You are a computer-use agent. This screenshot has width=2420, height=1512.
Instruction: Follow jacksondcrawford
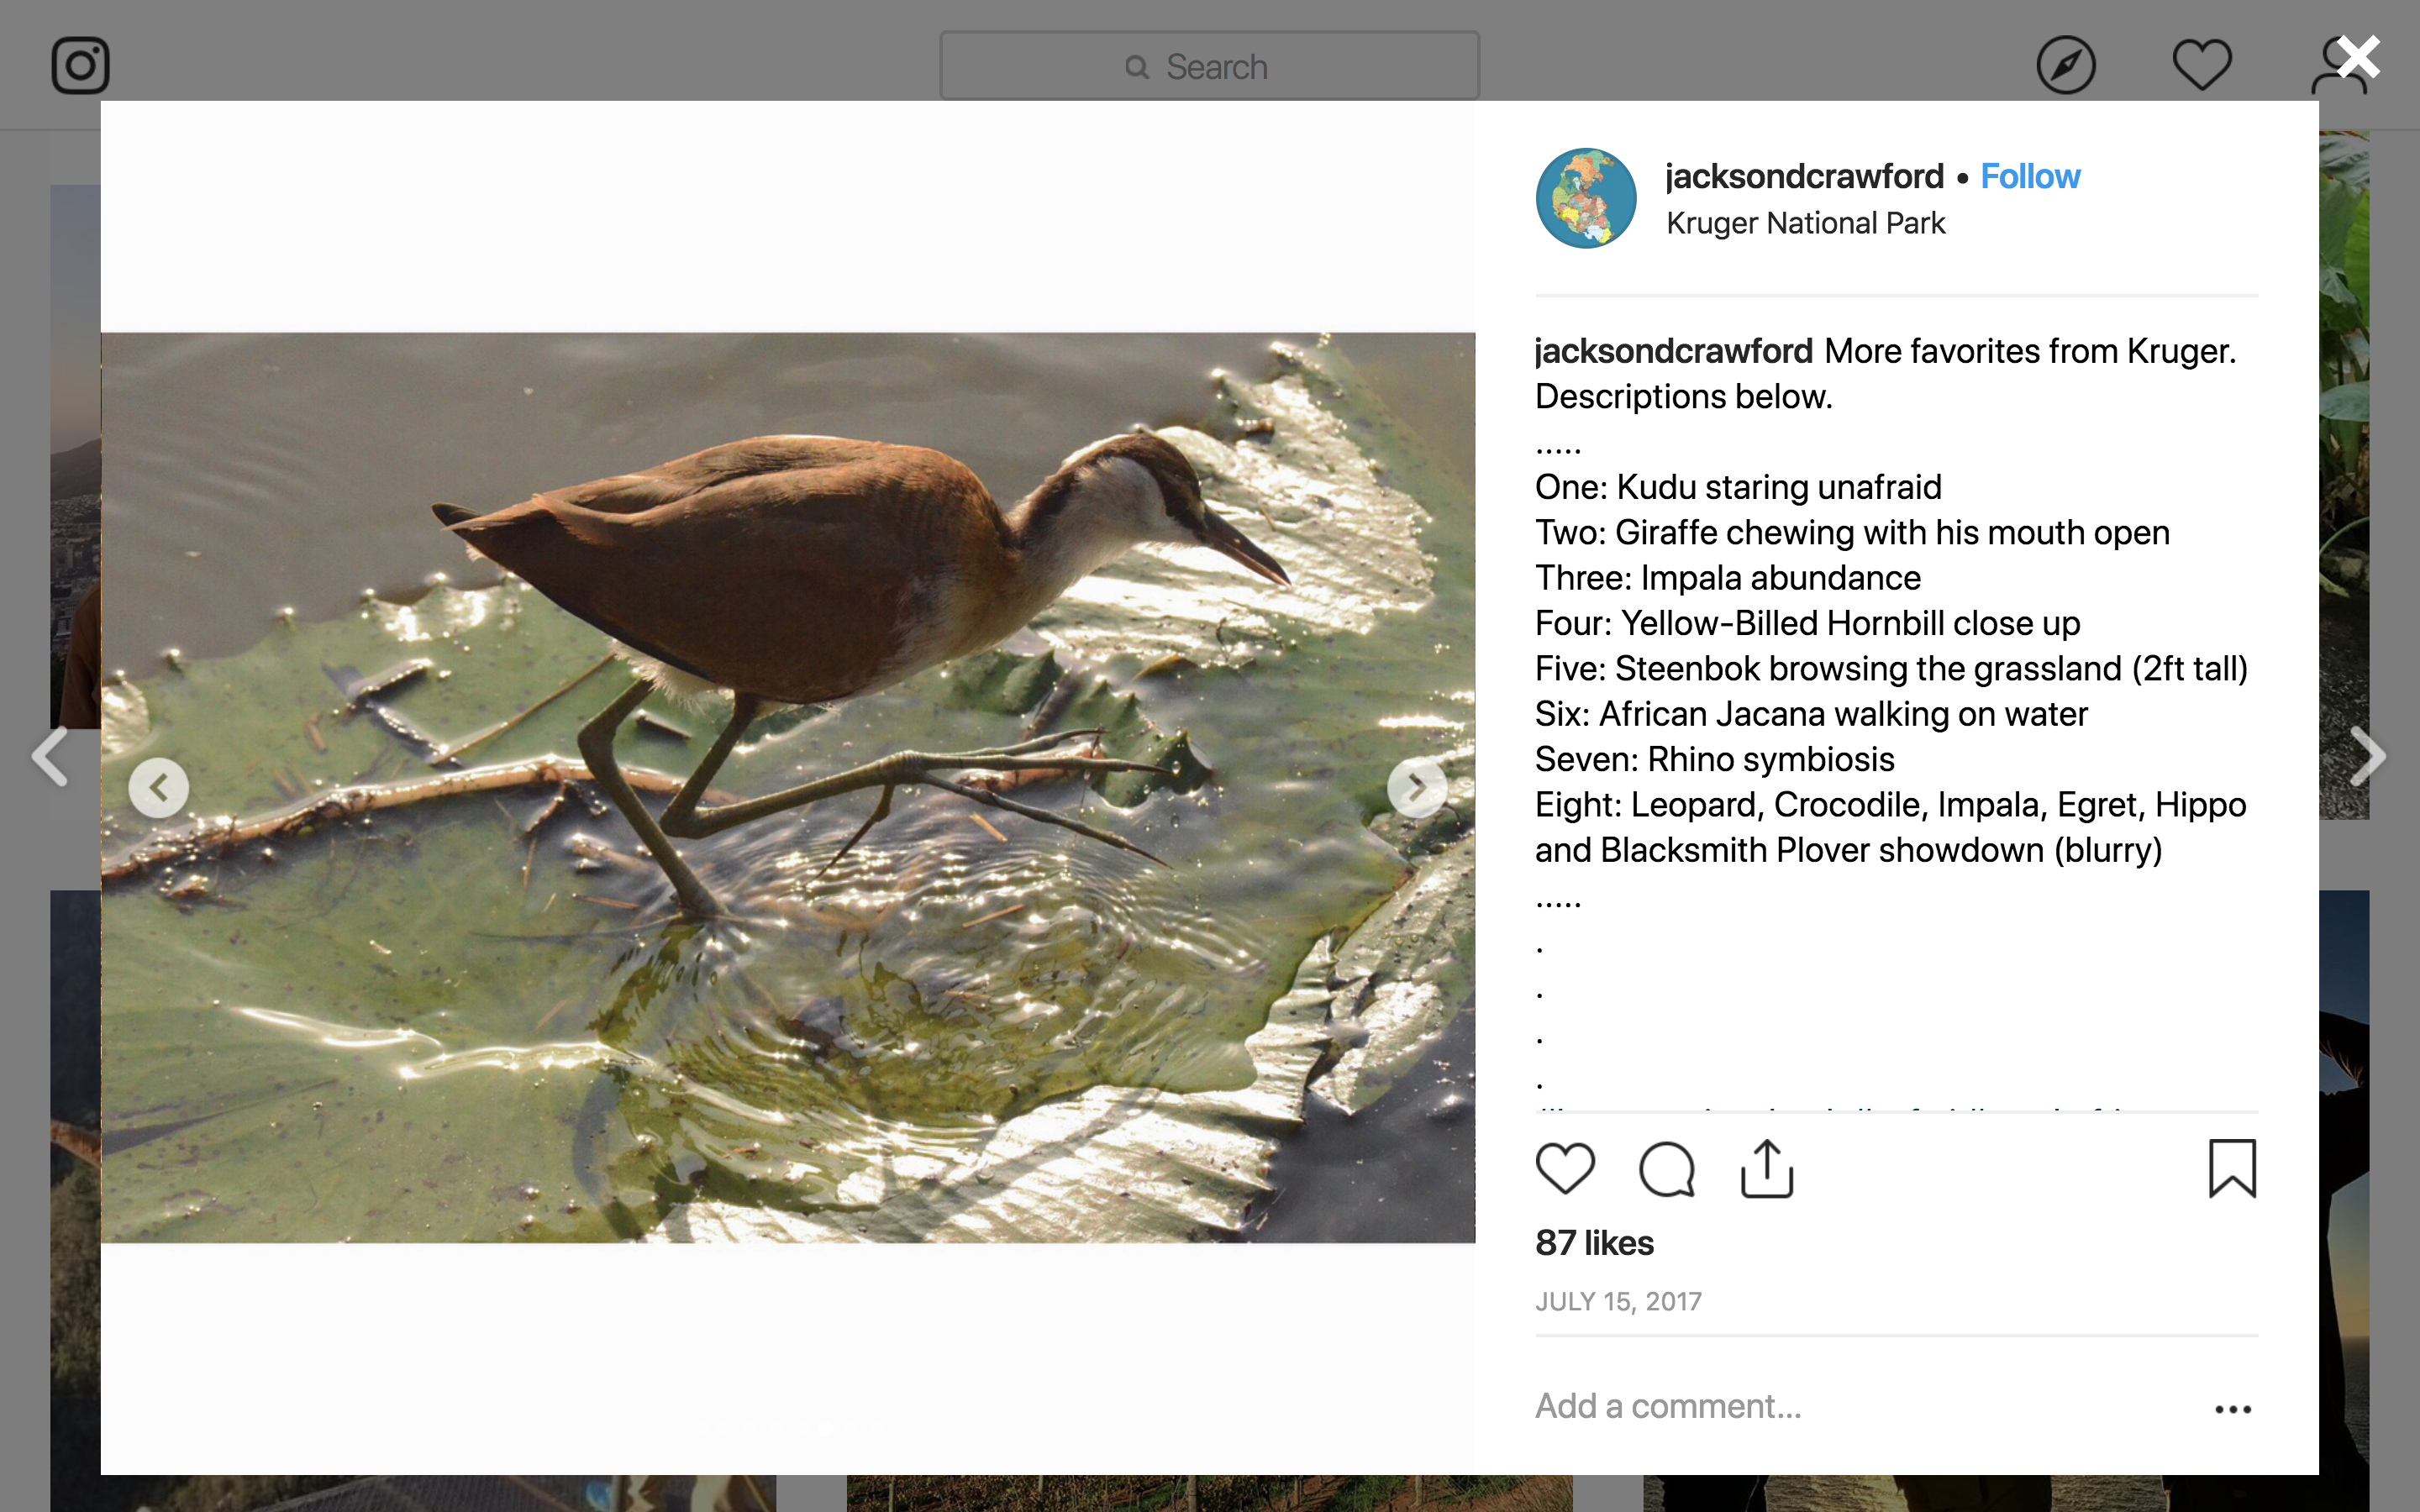pyautogui.click(x=2030, y=177)
